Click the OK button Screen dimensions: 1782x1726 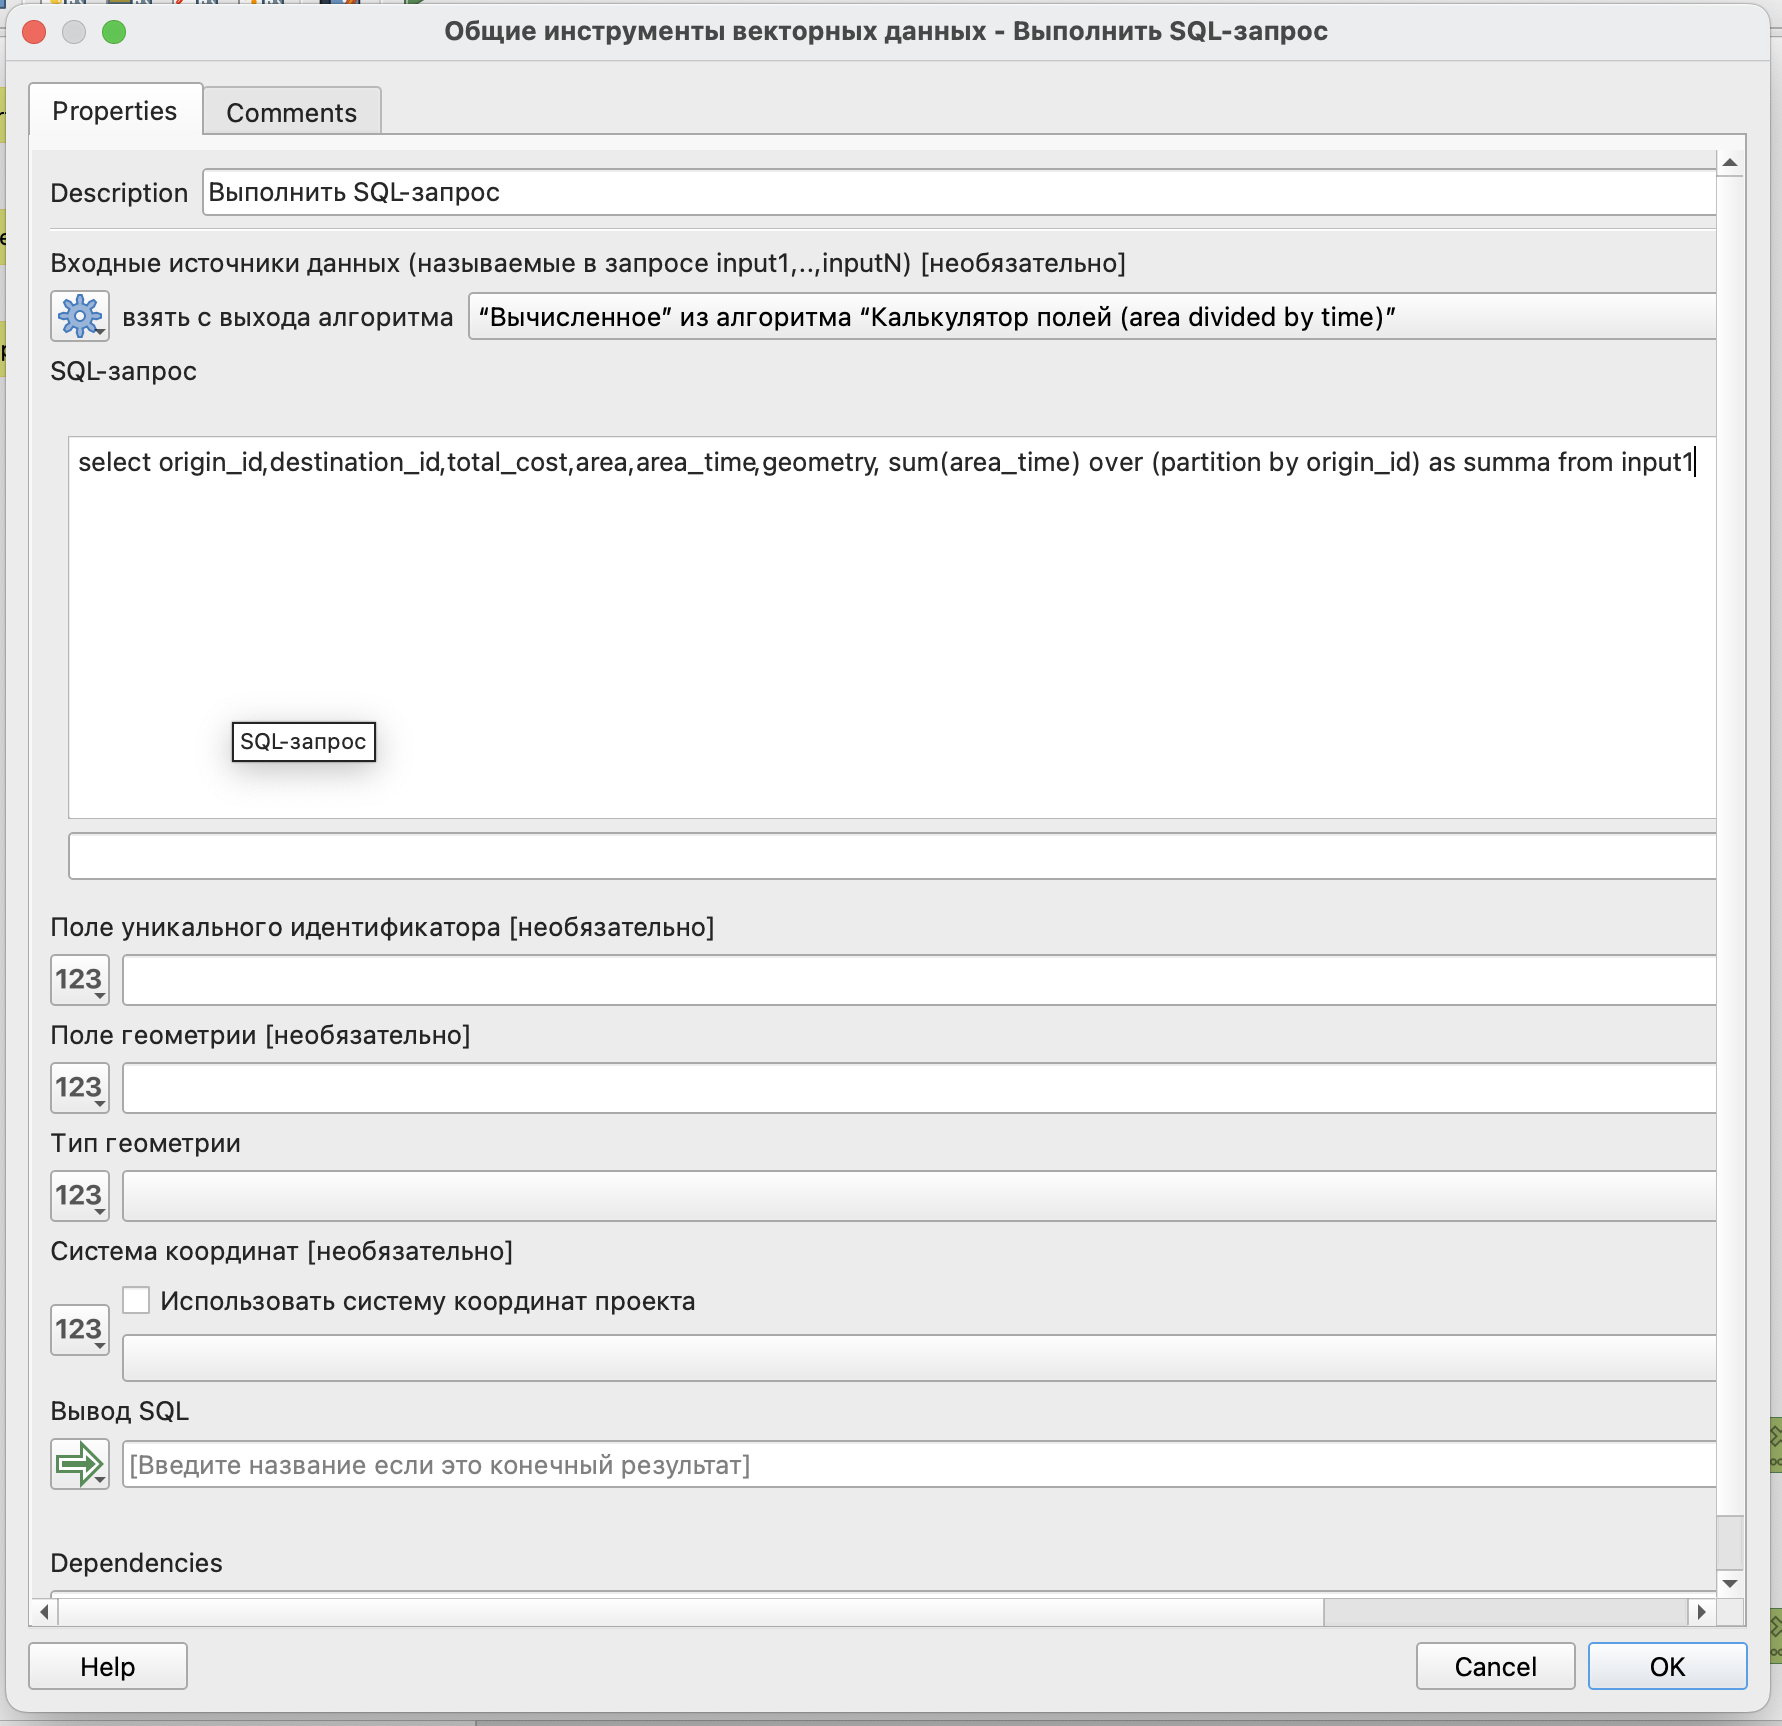(x=1667, y=1666)
